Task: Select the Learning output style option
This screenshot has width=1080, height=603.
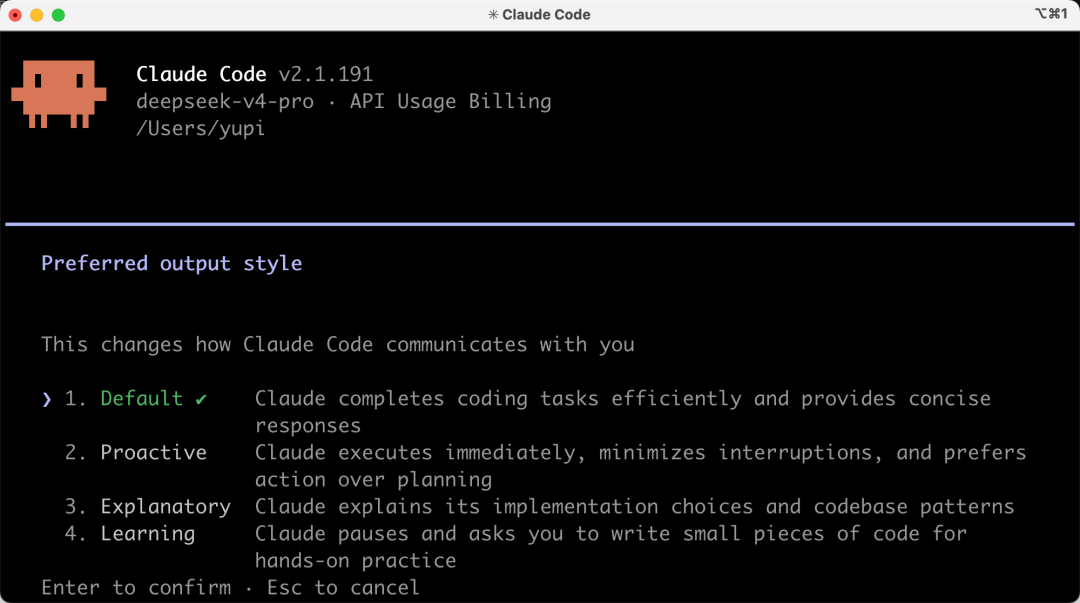Action: [147, 533]
